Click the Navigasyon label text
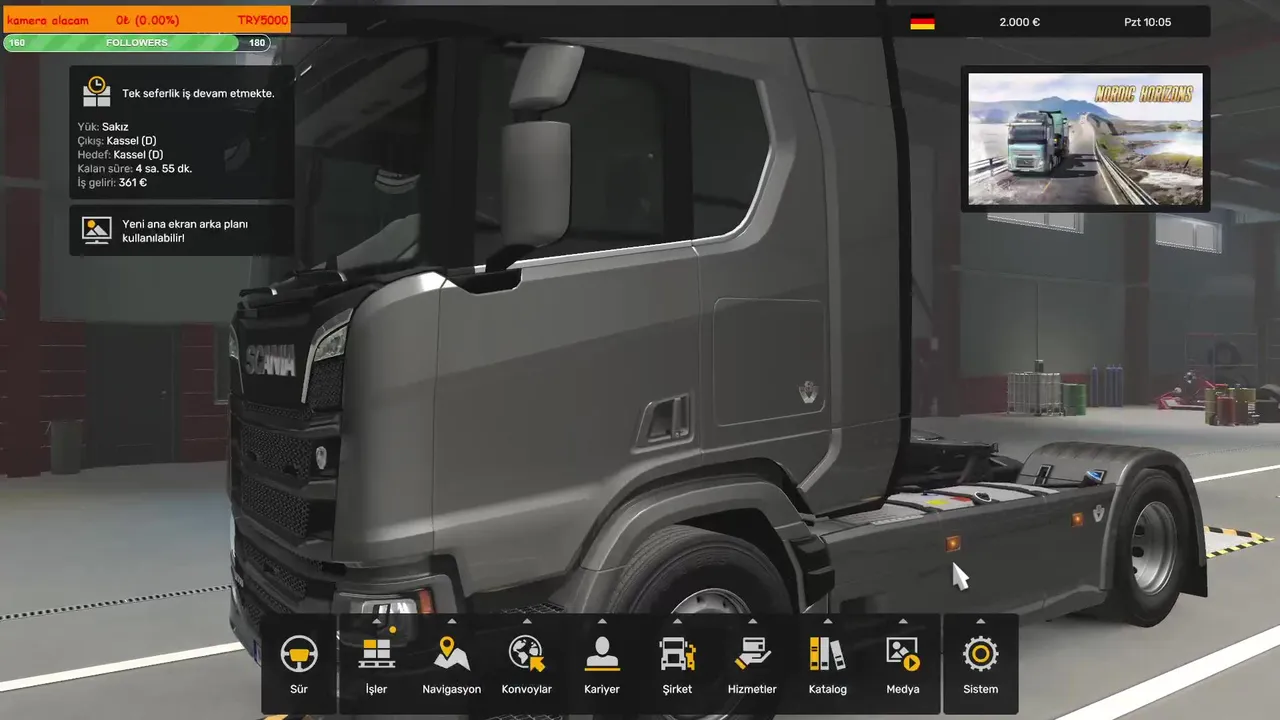The image size is (1280, 720). 452,689
